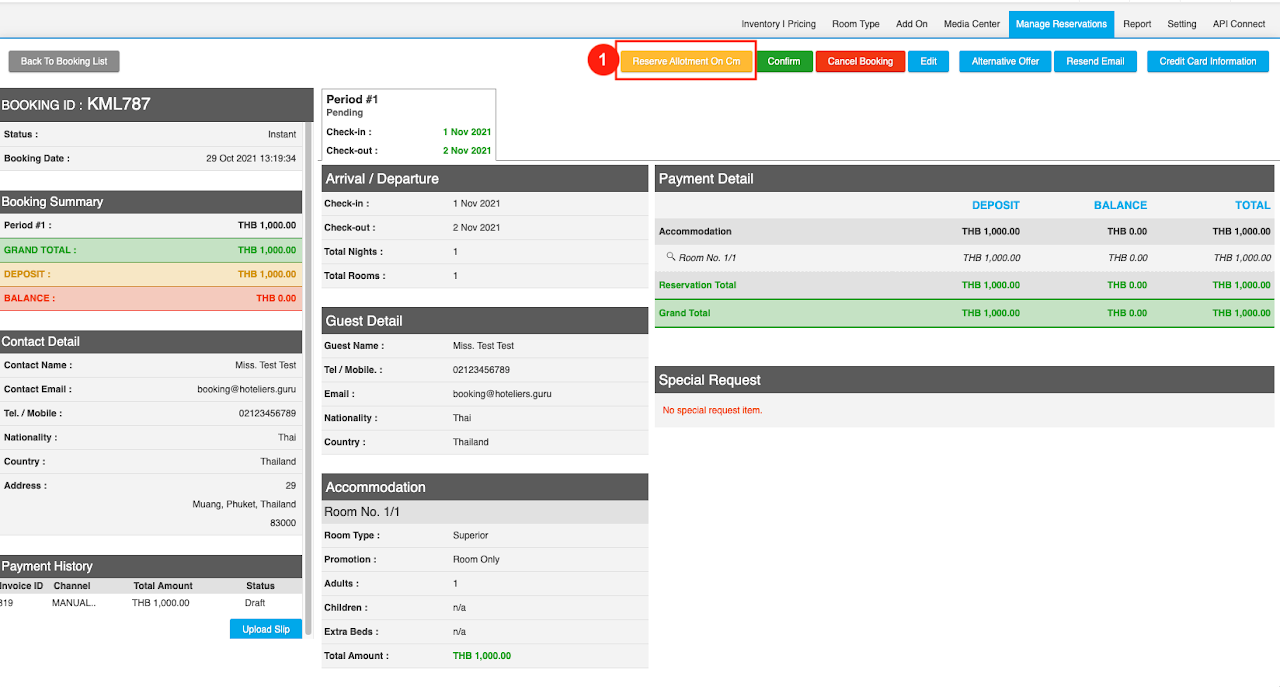The height and width of the screenshot is (687, 1280).
Task: View Credit Card Information
Action: (1207, 61)
